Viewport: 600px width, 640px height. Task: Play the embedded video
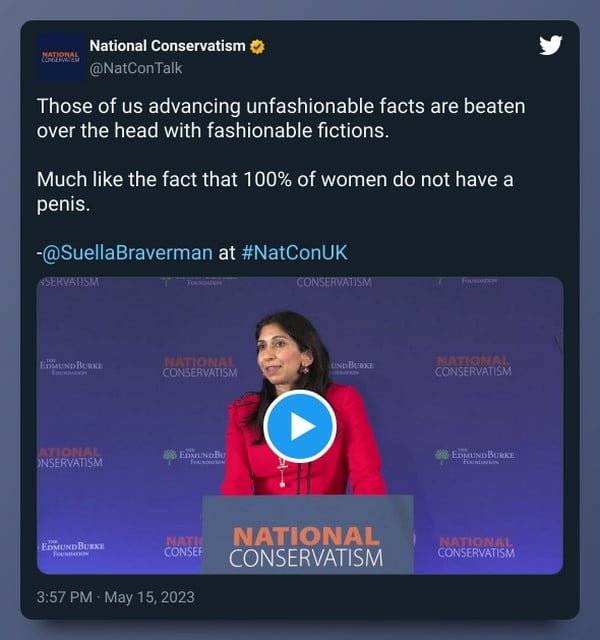pyautogui.click(x=300, y=426)
